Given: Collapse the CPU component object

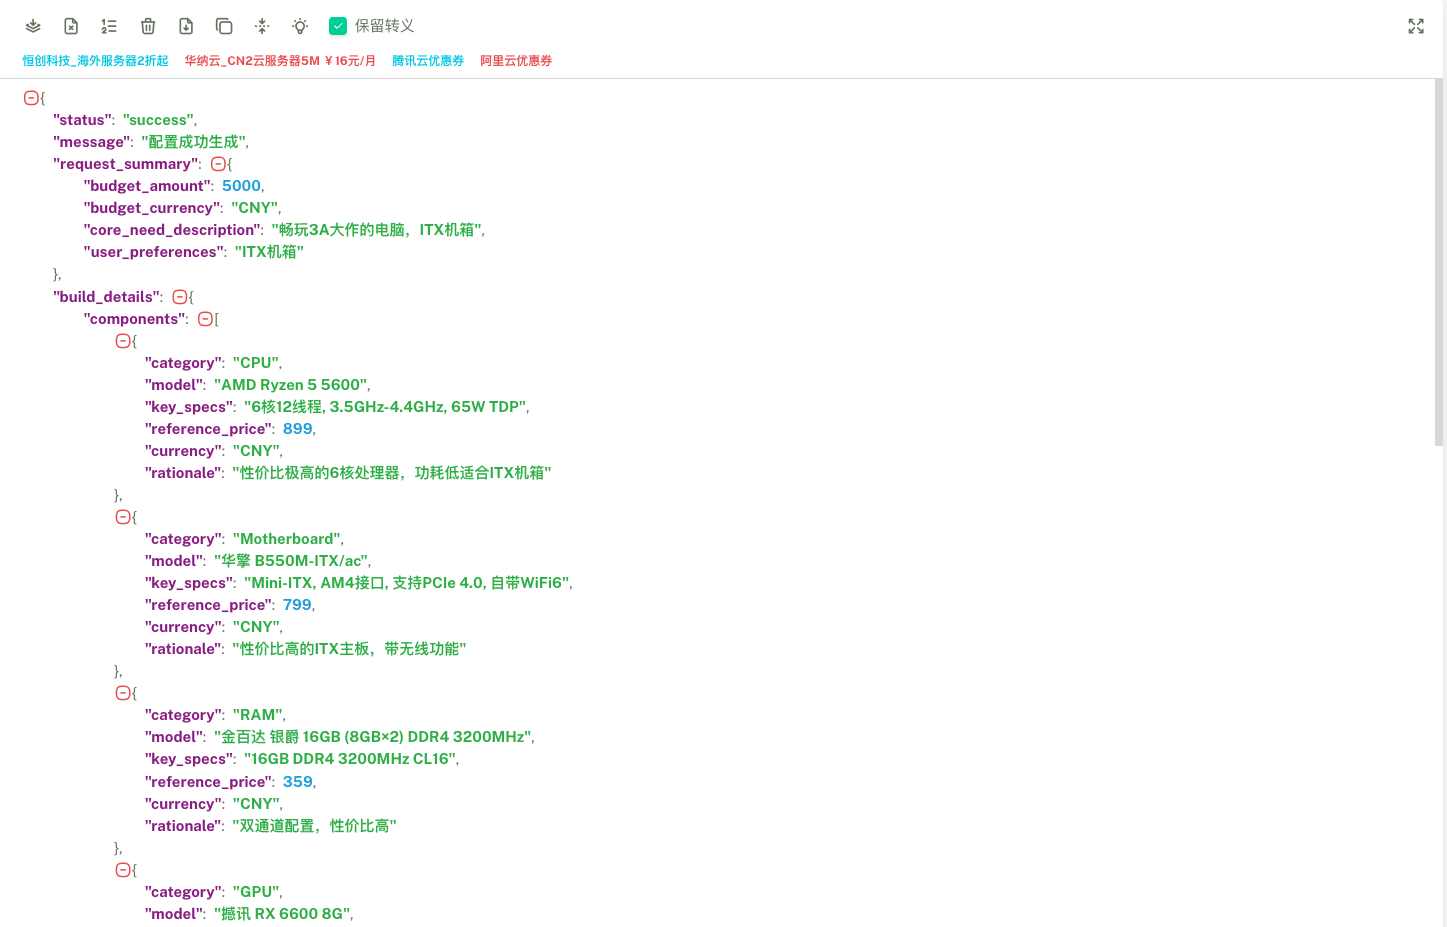Looking at the screenshot, I should tap(123, 341).
